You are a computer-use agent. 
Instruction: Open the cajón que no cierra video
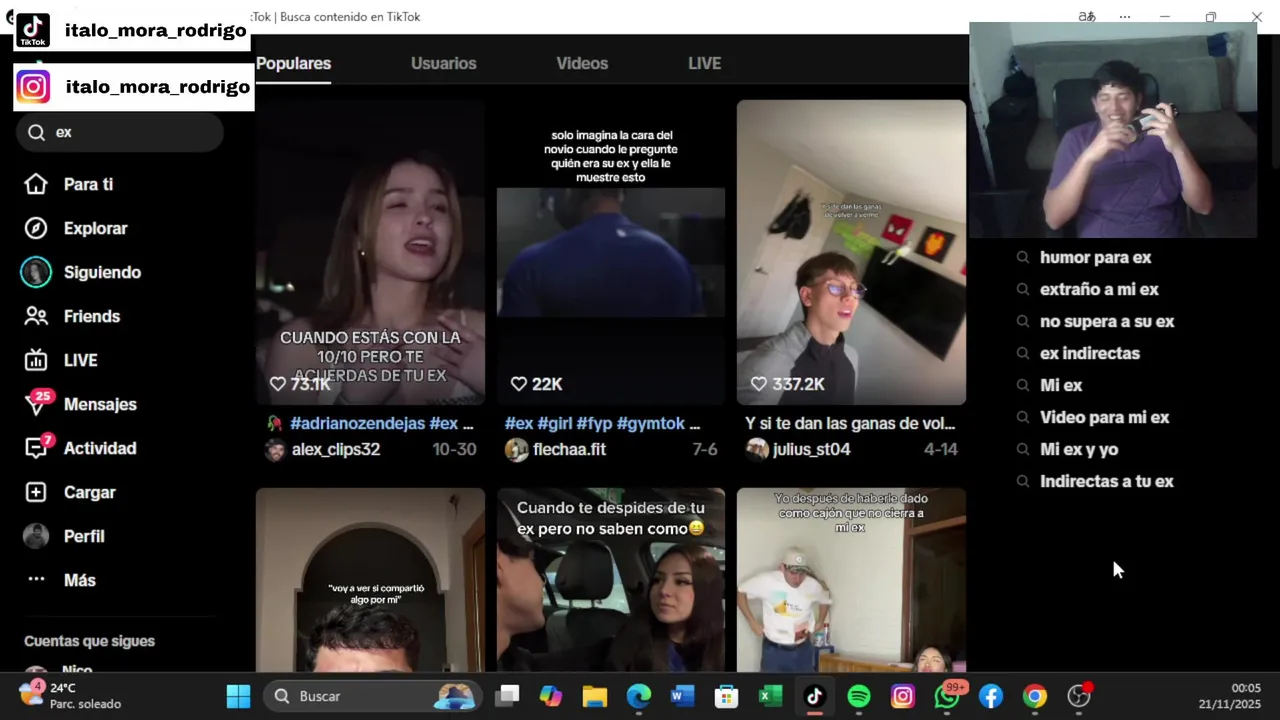tap(851, 580)
